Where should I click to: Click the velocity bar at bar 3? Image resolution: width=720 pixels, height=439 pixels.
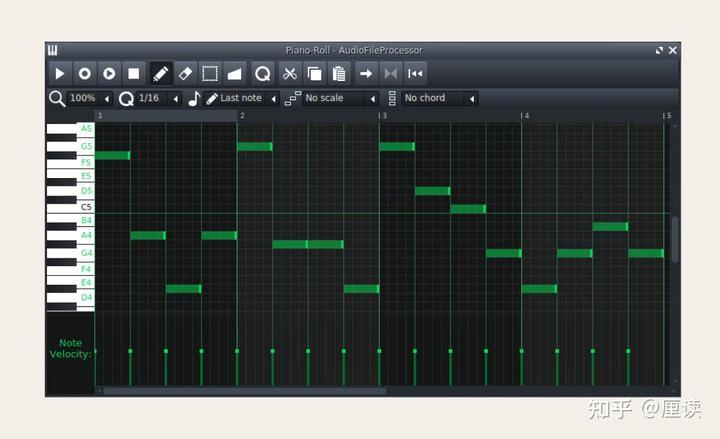(x=379, y=367)
